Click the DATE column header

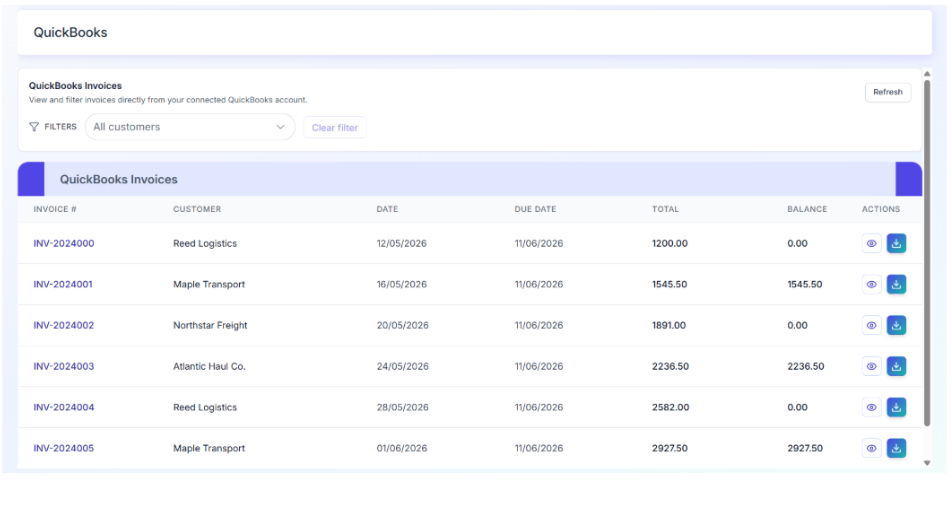pos(387,209)
